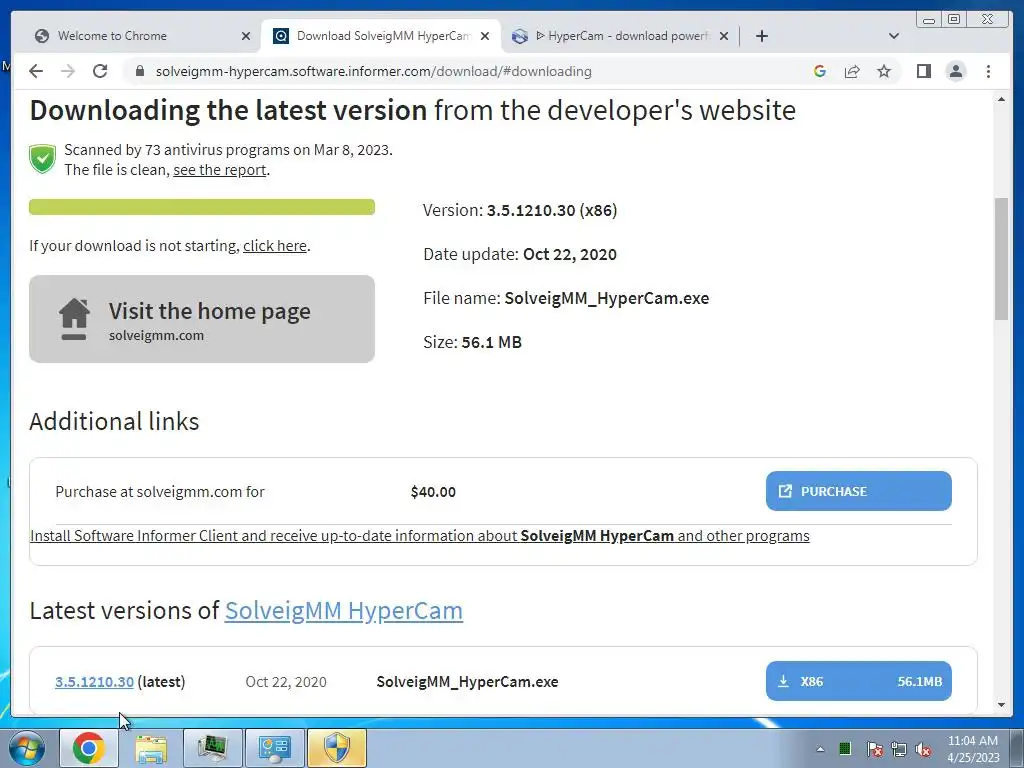Open the Chrome profile avatar
Image resolution: width=1024 pixels, height=768 pixels.
click(955, 71)
